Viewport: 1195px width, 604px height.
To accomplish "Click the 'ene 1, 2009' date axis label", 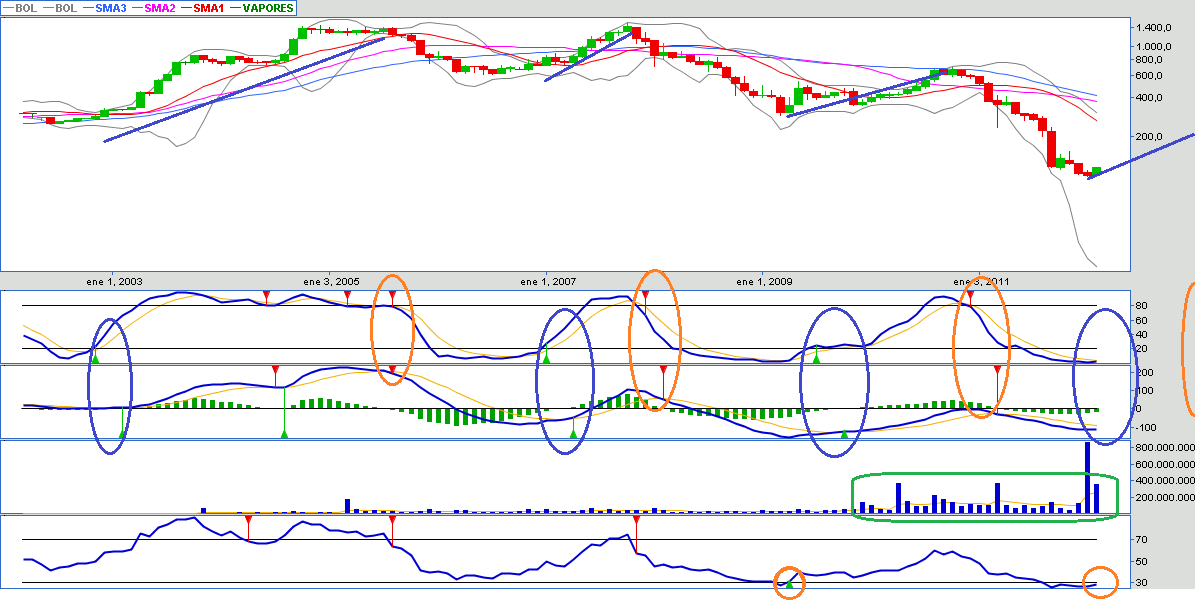I will 764,282.
